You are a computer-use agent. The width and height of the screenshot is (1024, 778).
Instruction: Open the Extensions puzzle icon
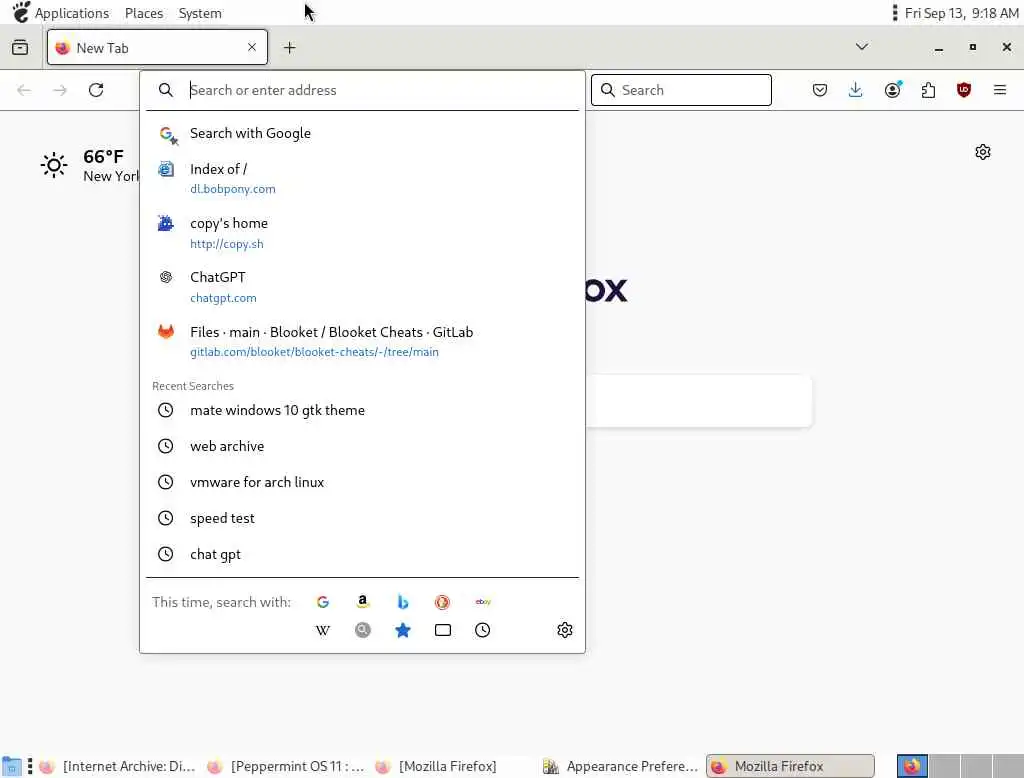tap(928, 90)
